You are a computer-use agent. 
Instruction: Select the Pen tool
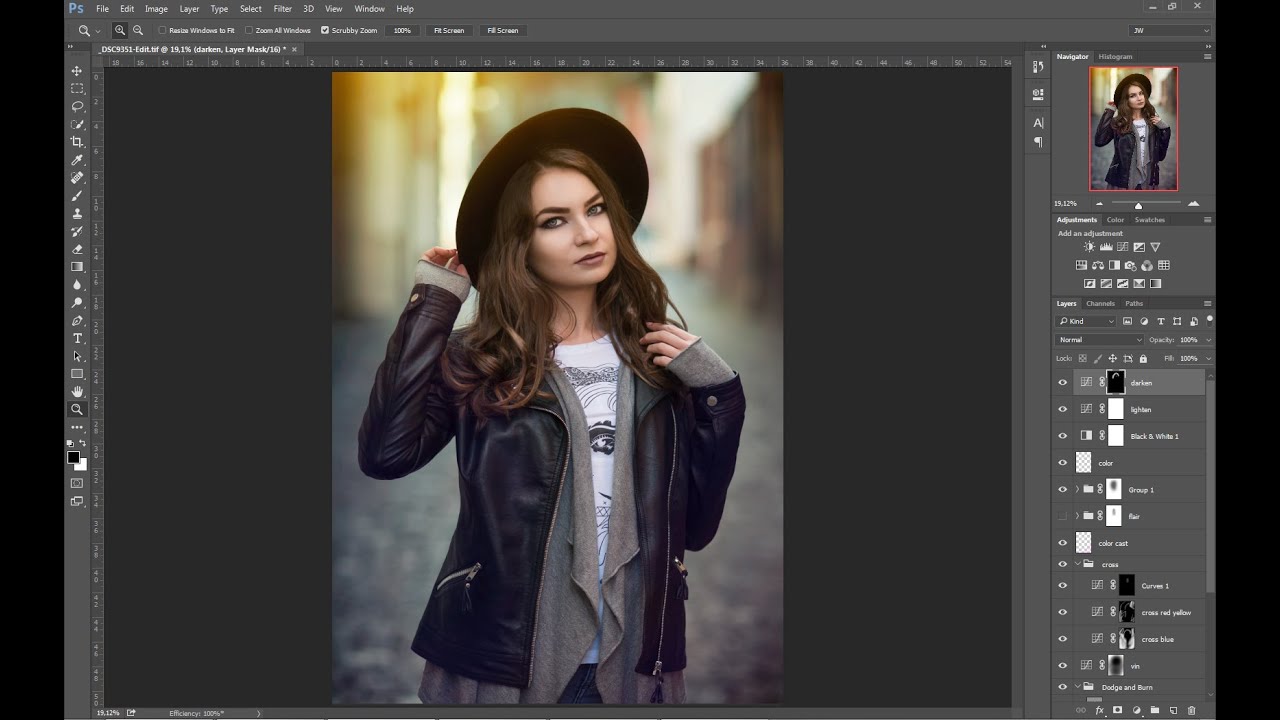tap(77, 321)
